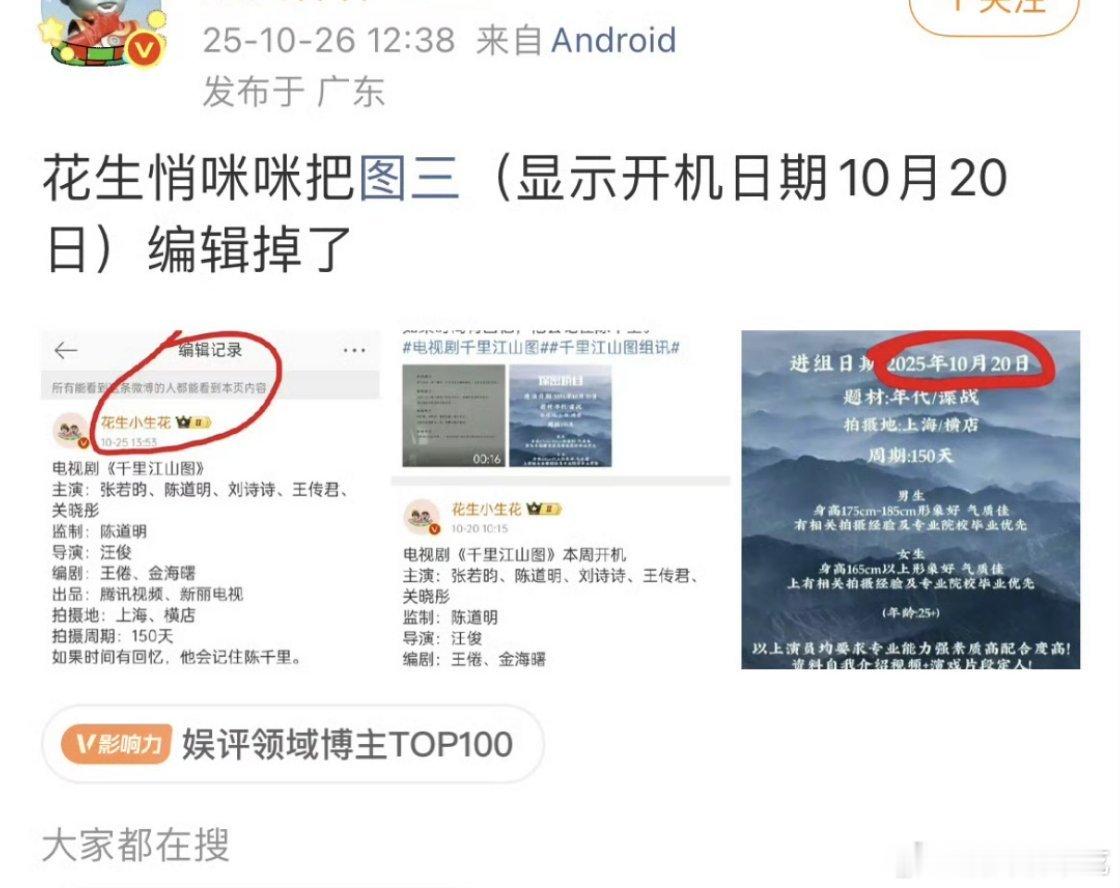Tap the 大家都在搜 section heading

[136, 845]
